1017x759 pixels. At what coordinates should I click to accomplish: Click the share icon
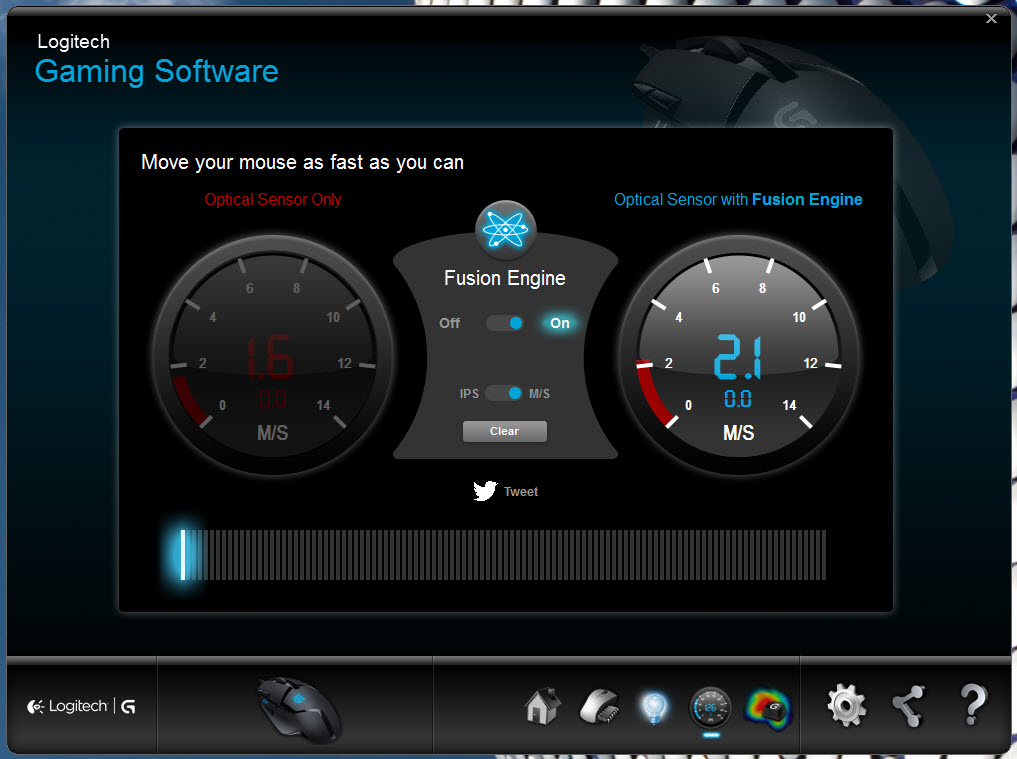(x=909, y=706)
